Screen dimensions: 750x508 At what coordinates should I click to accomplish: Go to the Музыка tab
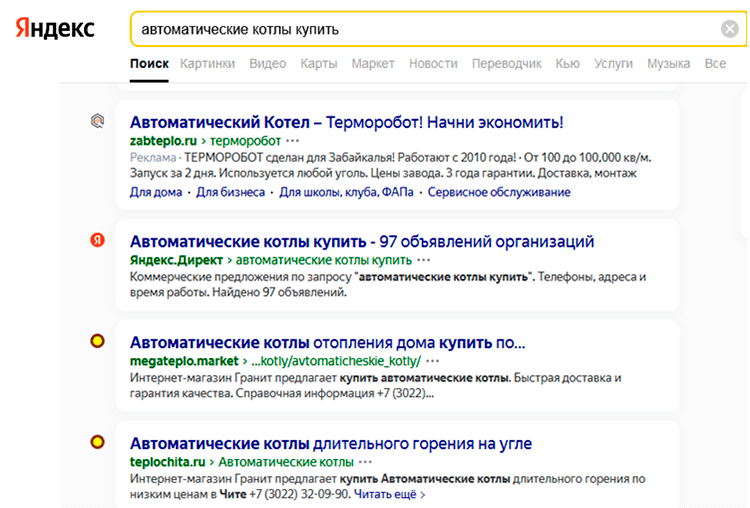(669, 64)
